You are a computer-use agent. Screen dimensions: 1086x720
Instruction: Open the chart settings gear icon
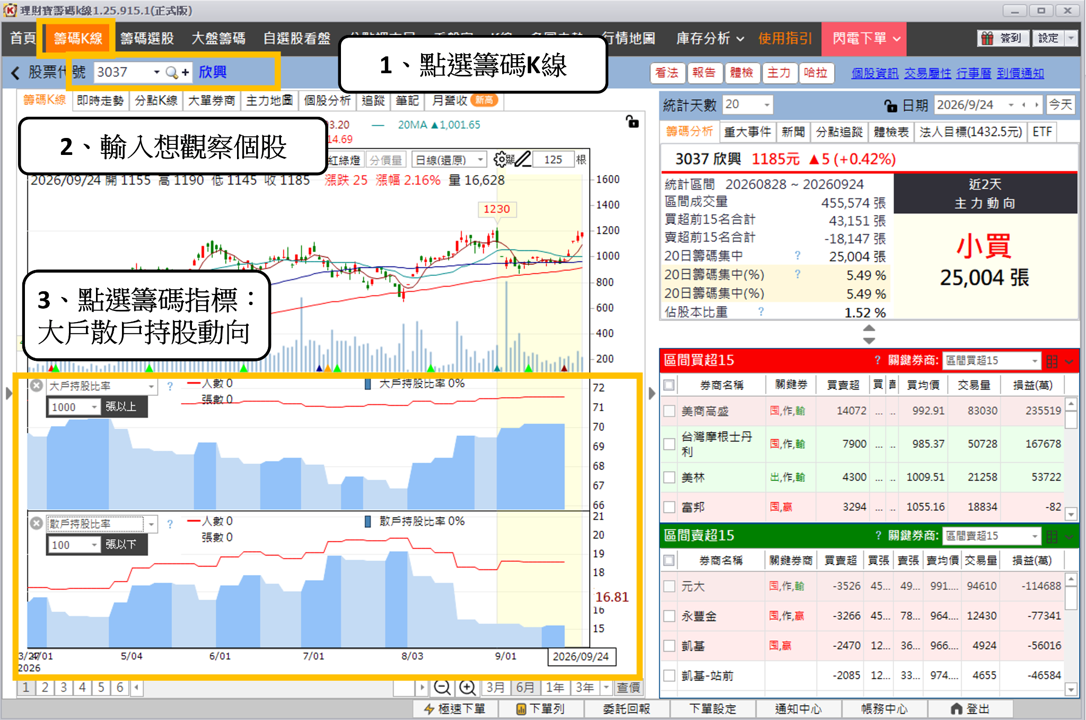501,160
